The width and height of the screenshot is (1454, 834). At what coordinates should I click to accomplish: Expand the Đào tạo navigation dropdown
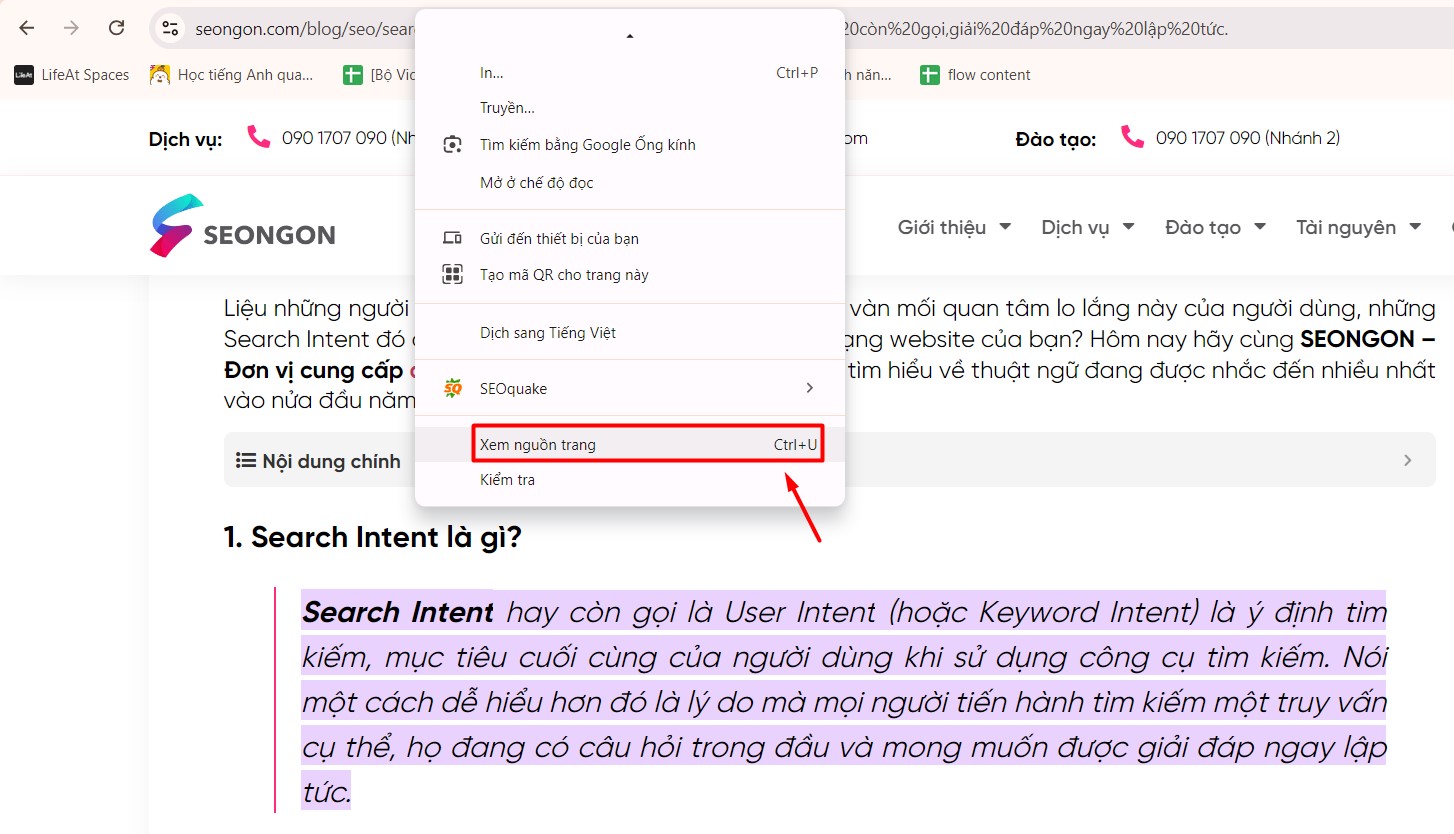point(1216,227)
